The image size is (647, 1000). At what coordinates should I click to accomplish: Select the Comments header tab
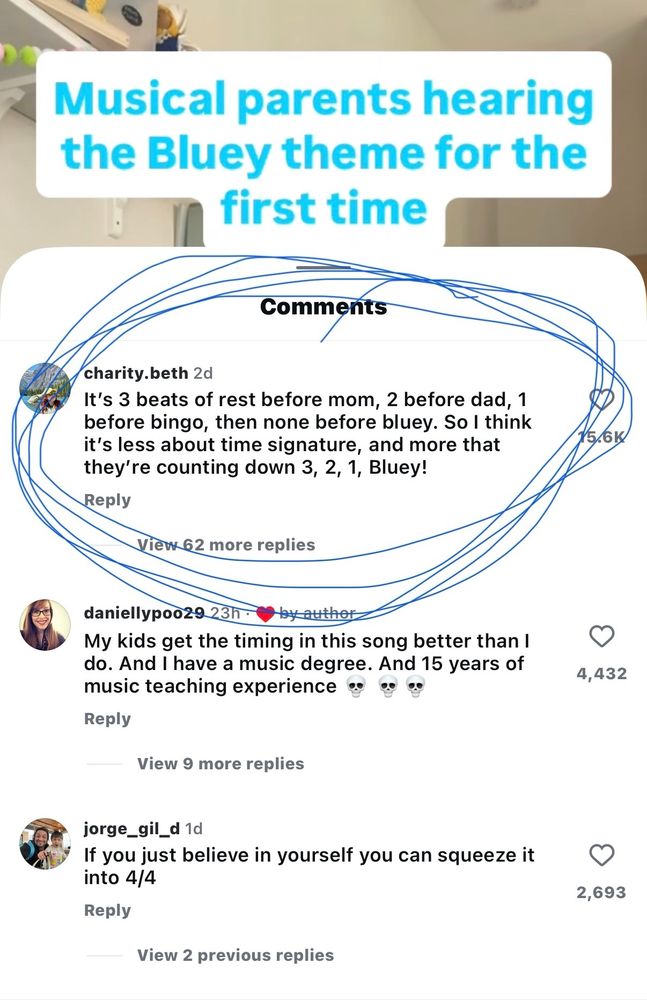pos(323,306)
